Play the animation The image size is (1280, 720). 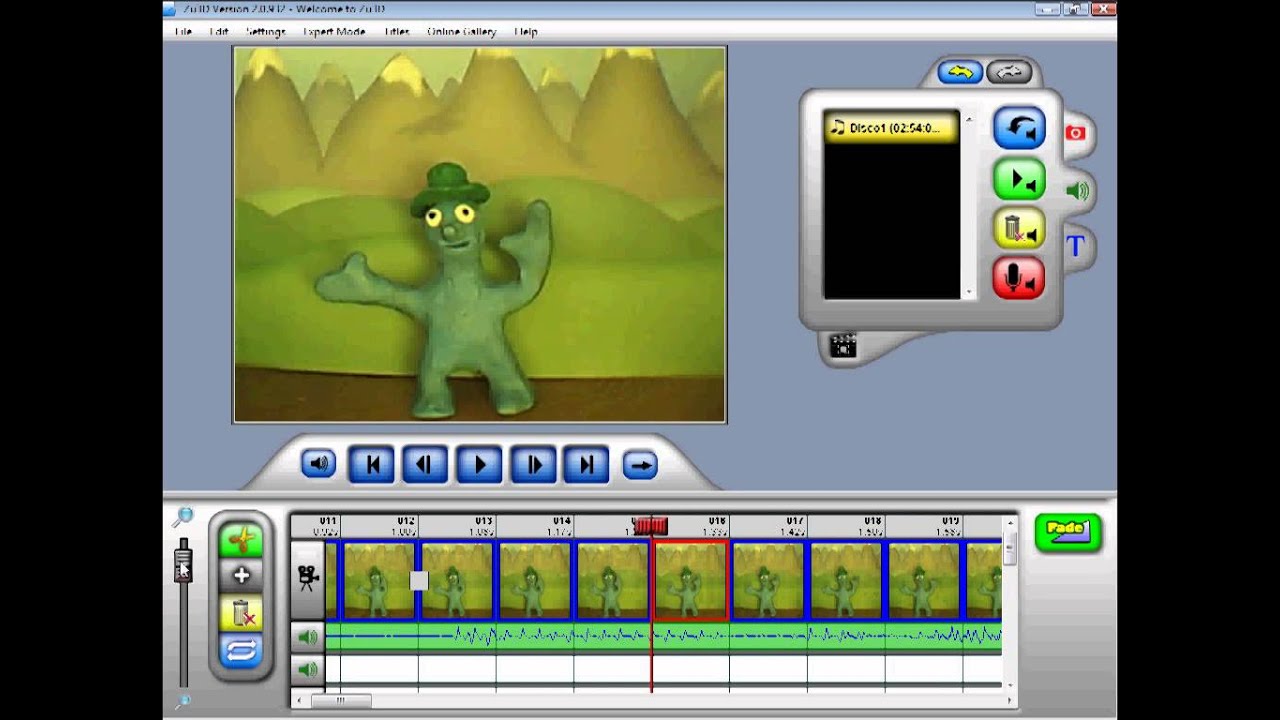[x=479, y=464]
